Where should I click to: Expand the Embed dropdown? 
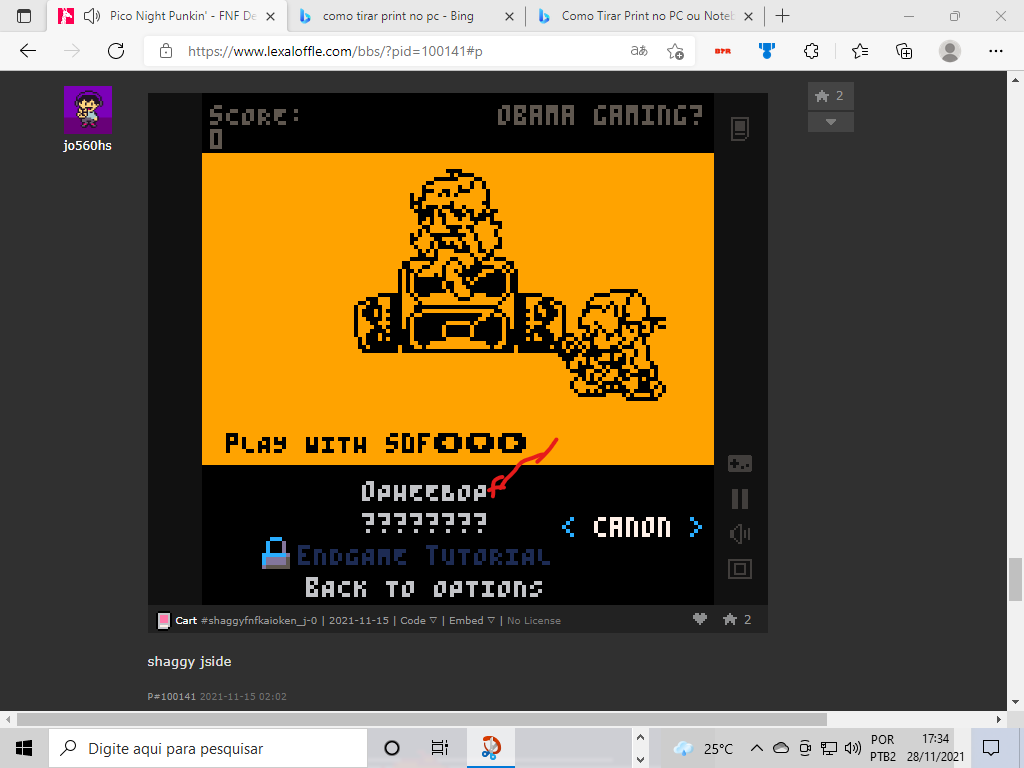click(472, 620)
